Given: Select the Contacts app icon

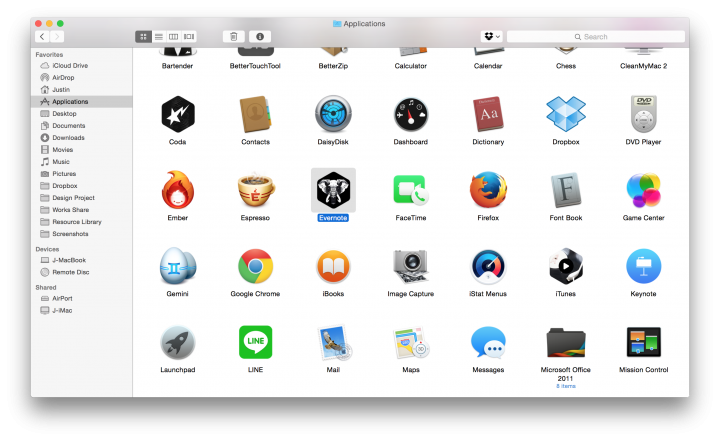Looking at the screenshot, I should (x=255, y=114).
